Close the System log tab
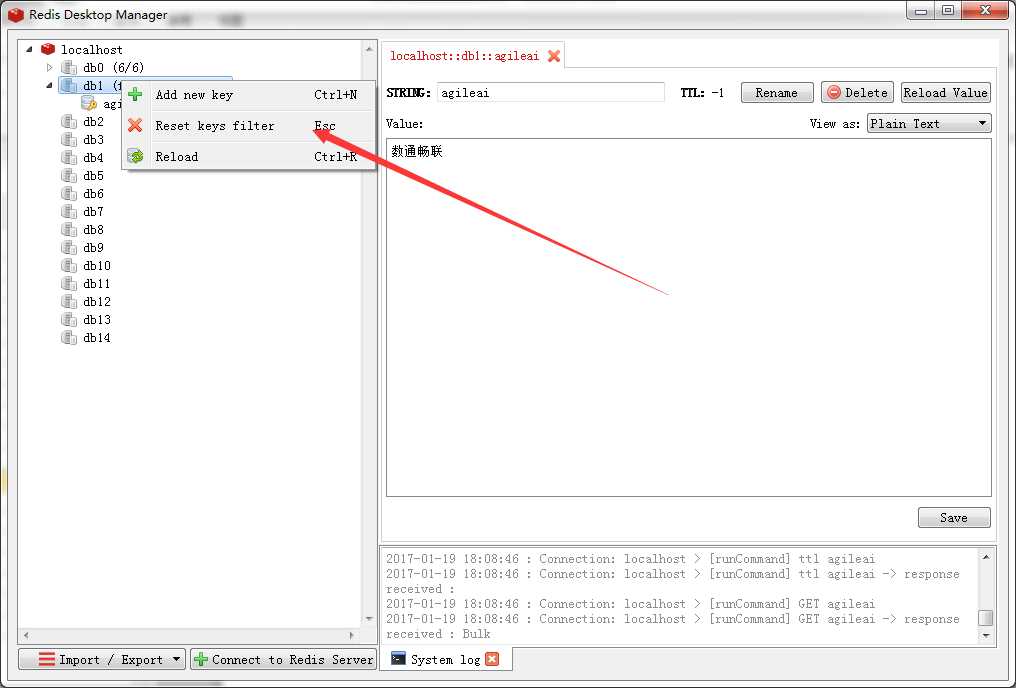The image size is (1016, 688). [492, 659]
